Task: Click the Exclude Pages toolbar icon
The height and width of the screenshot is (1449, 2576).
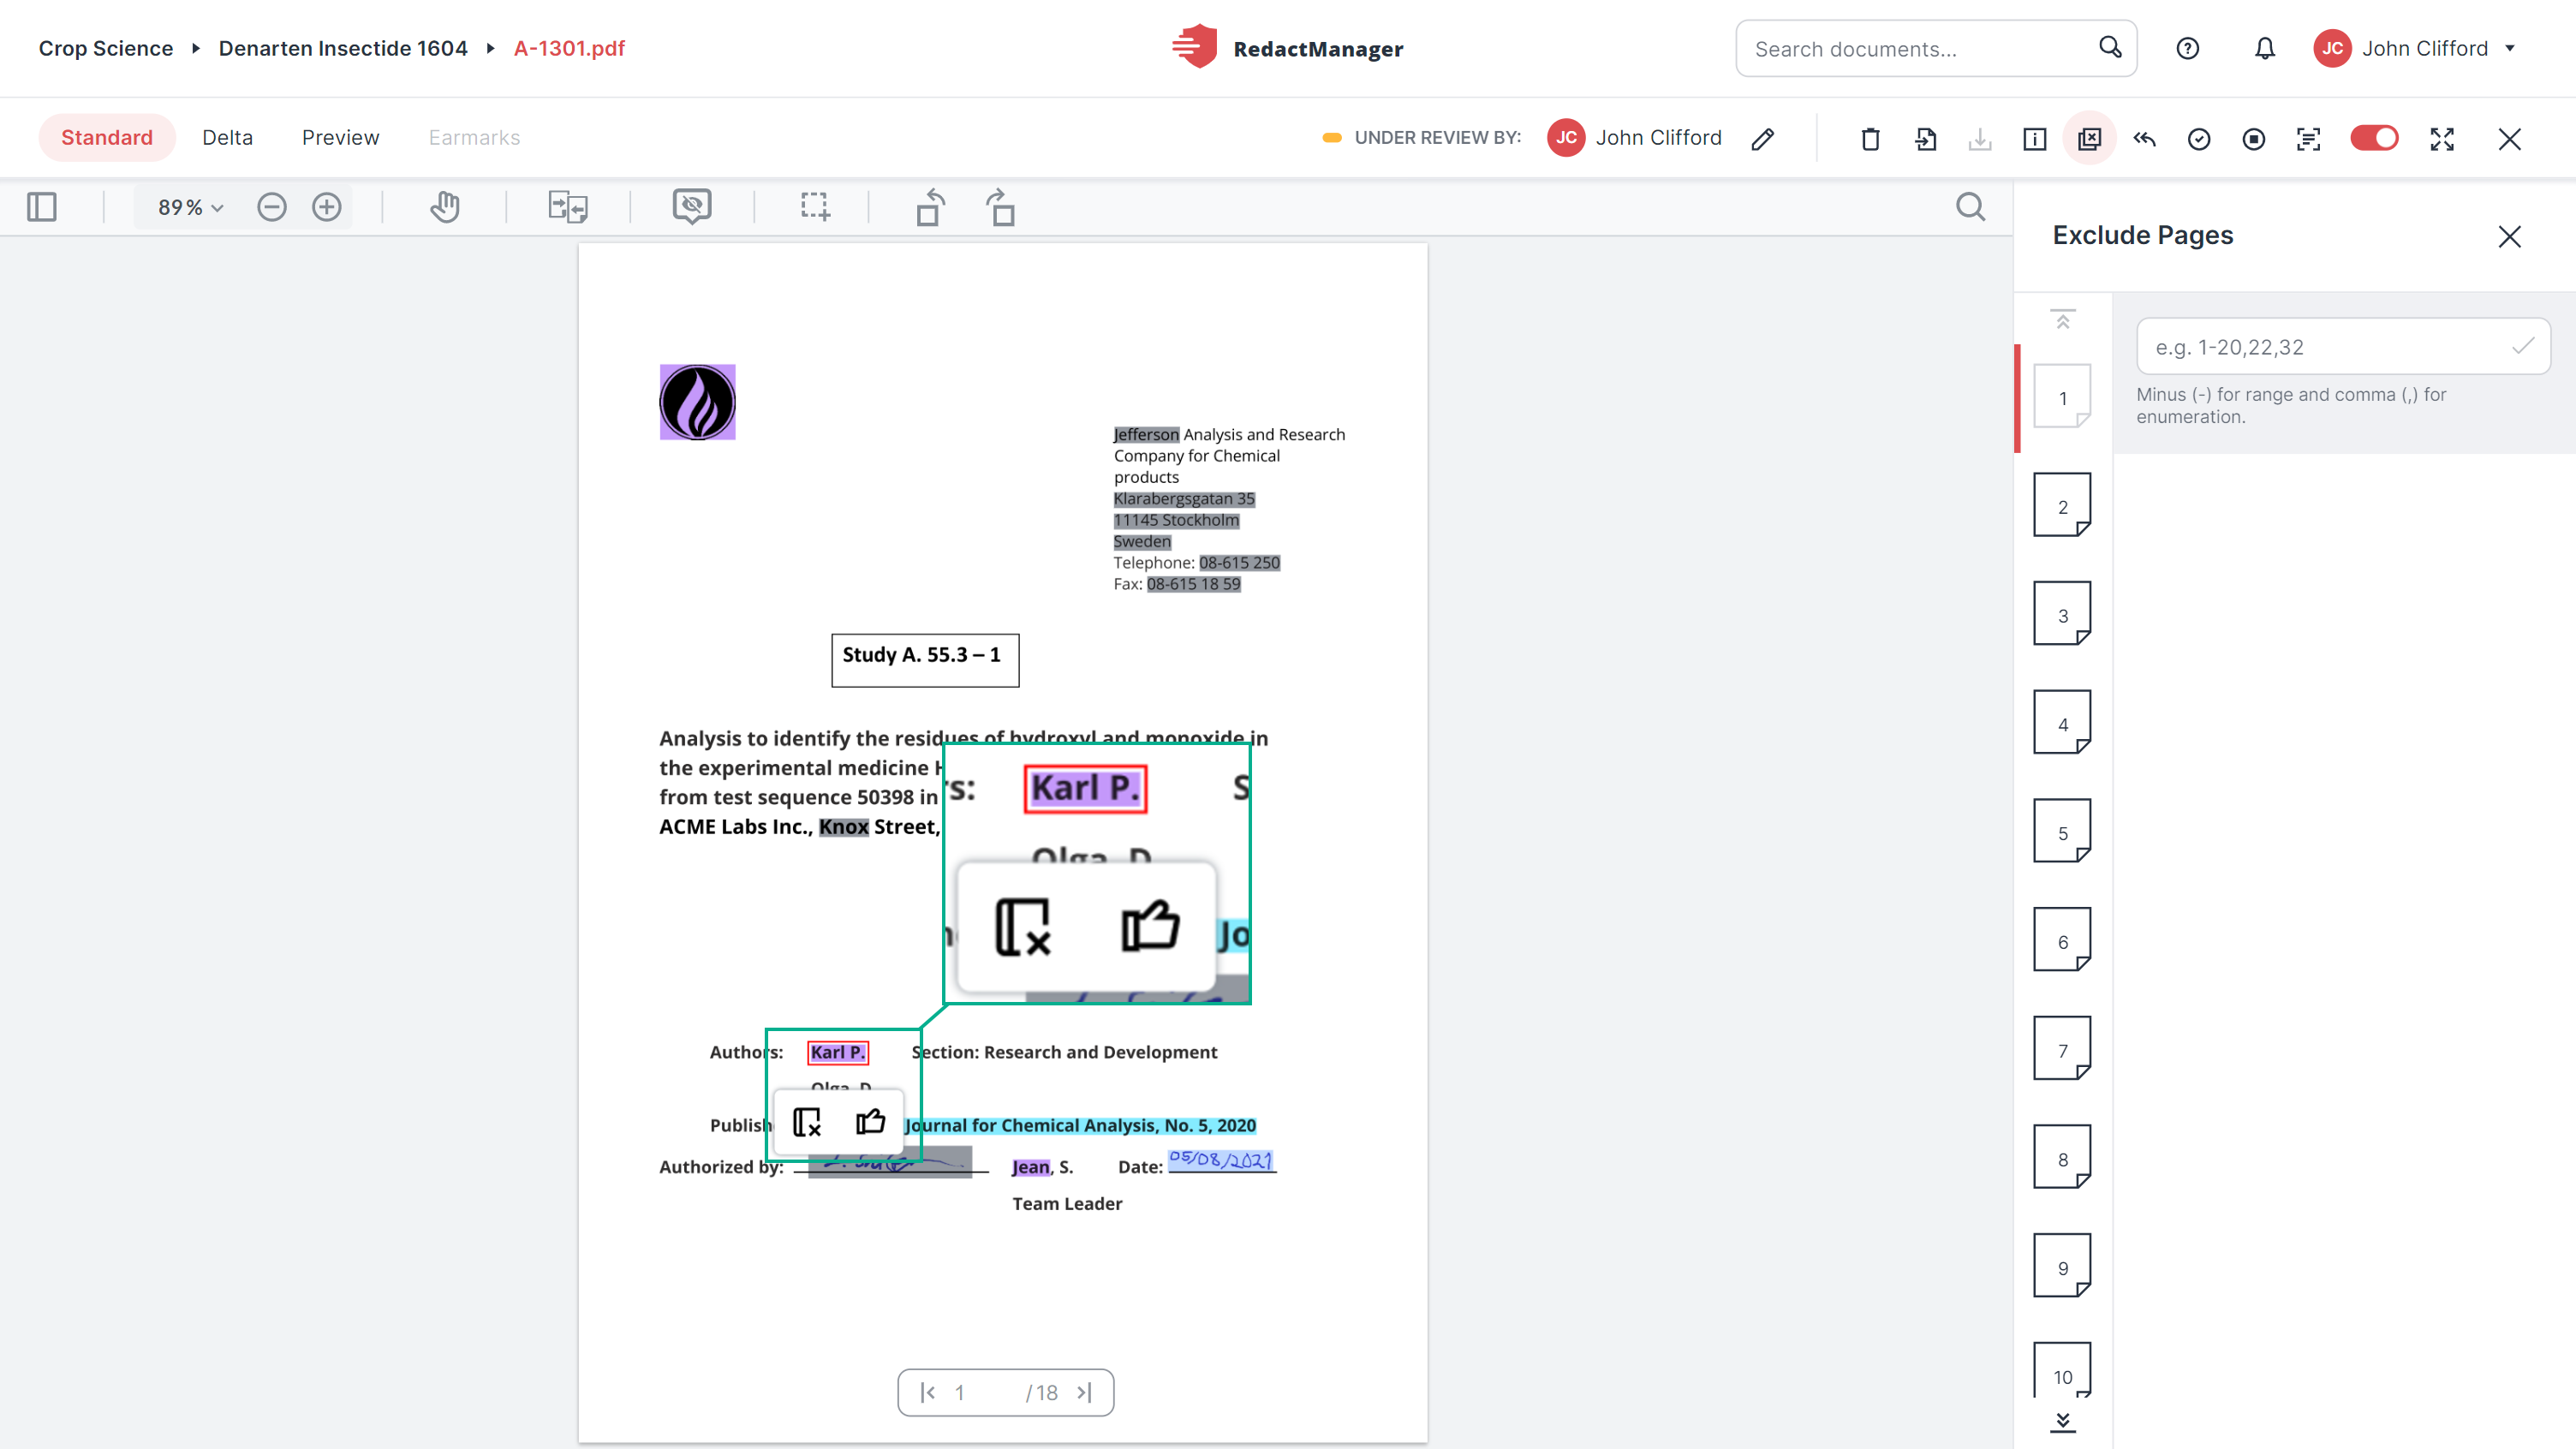Action: coord(2090,138)
